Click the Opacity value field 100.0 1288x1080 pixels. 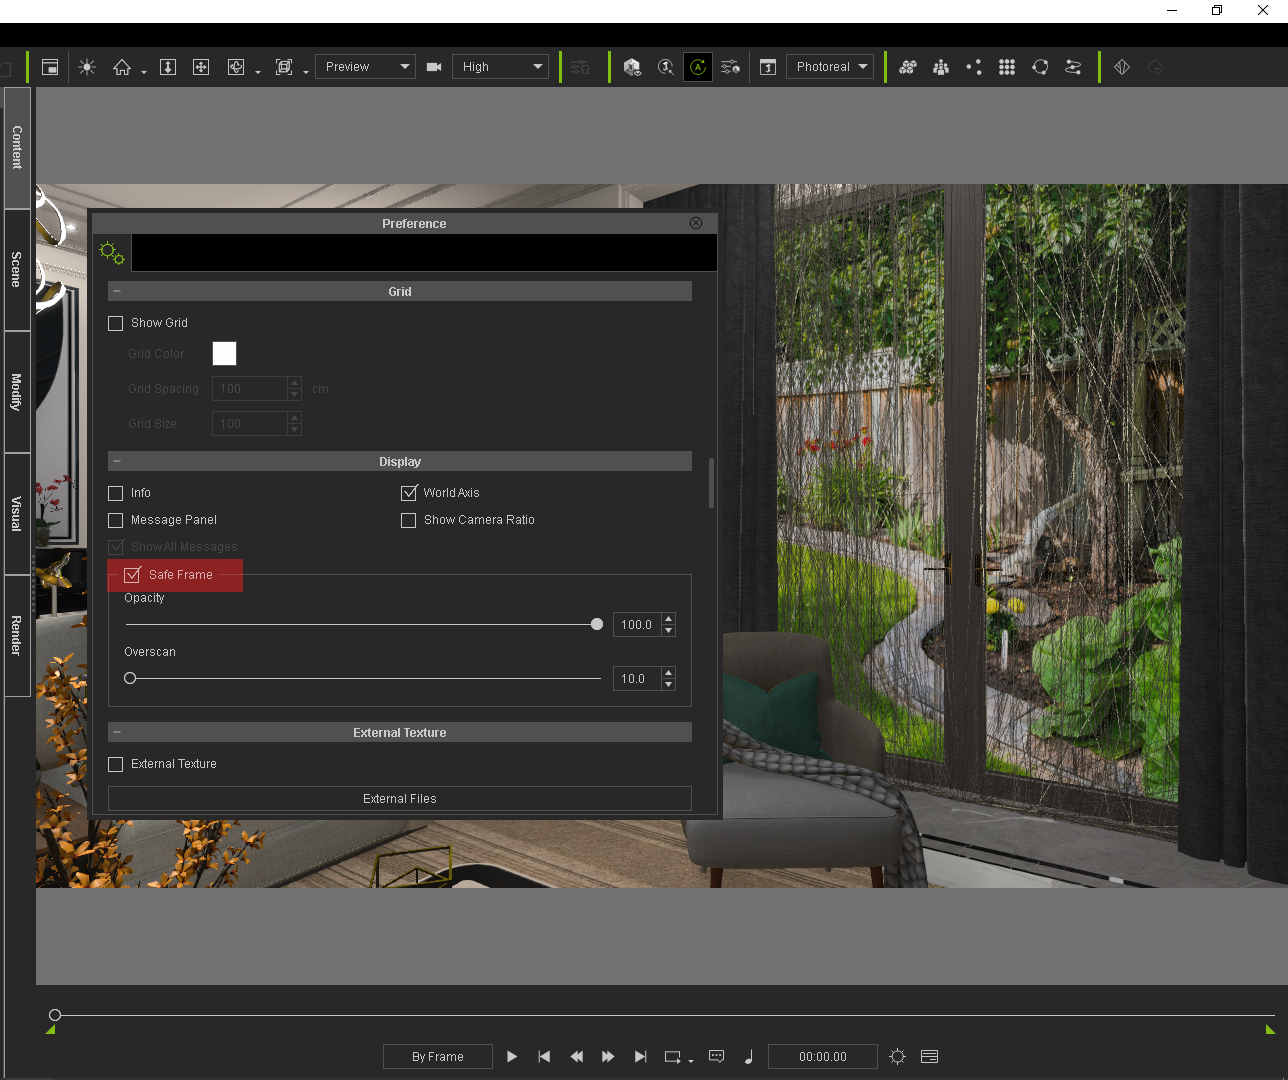637,625
